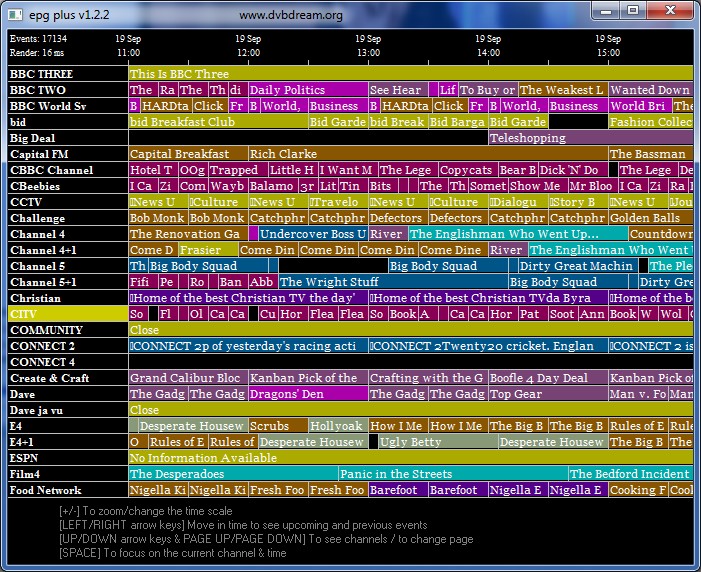Select the CONNECT 4 channel label
The height and width of the screenshot is (572, 701).
click(x=68, y=362)
